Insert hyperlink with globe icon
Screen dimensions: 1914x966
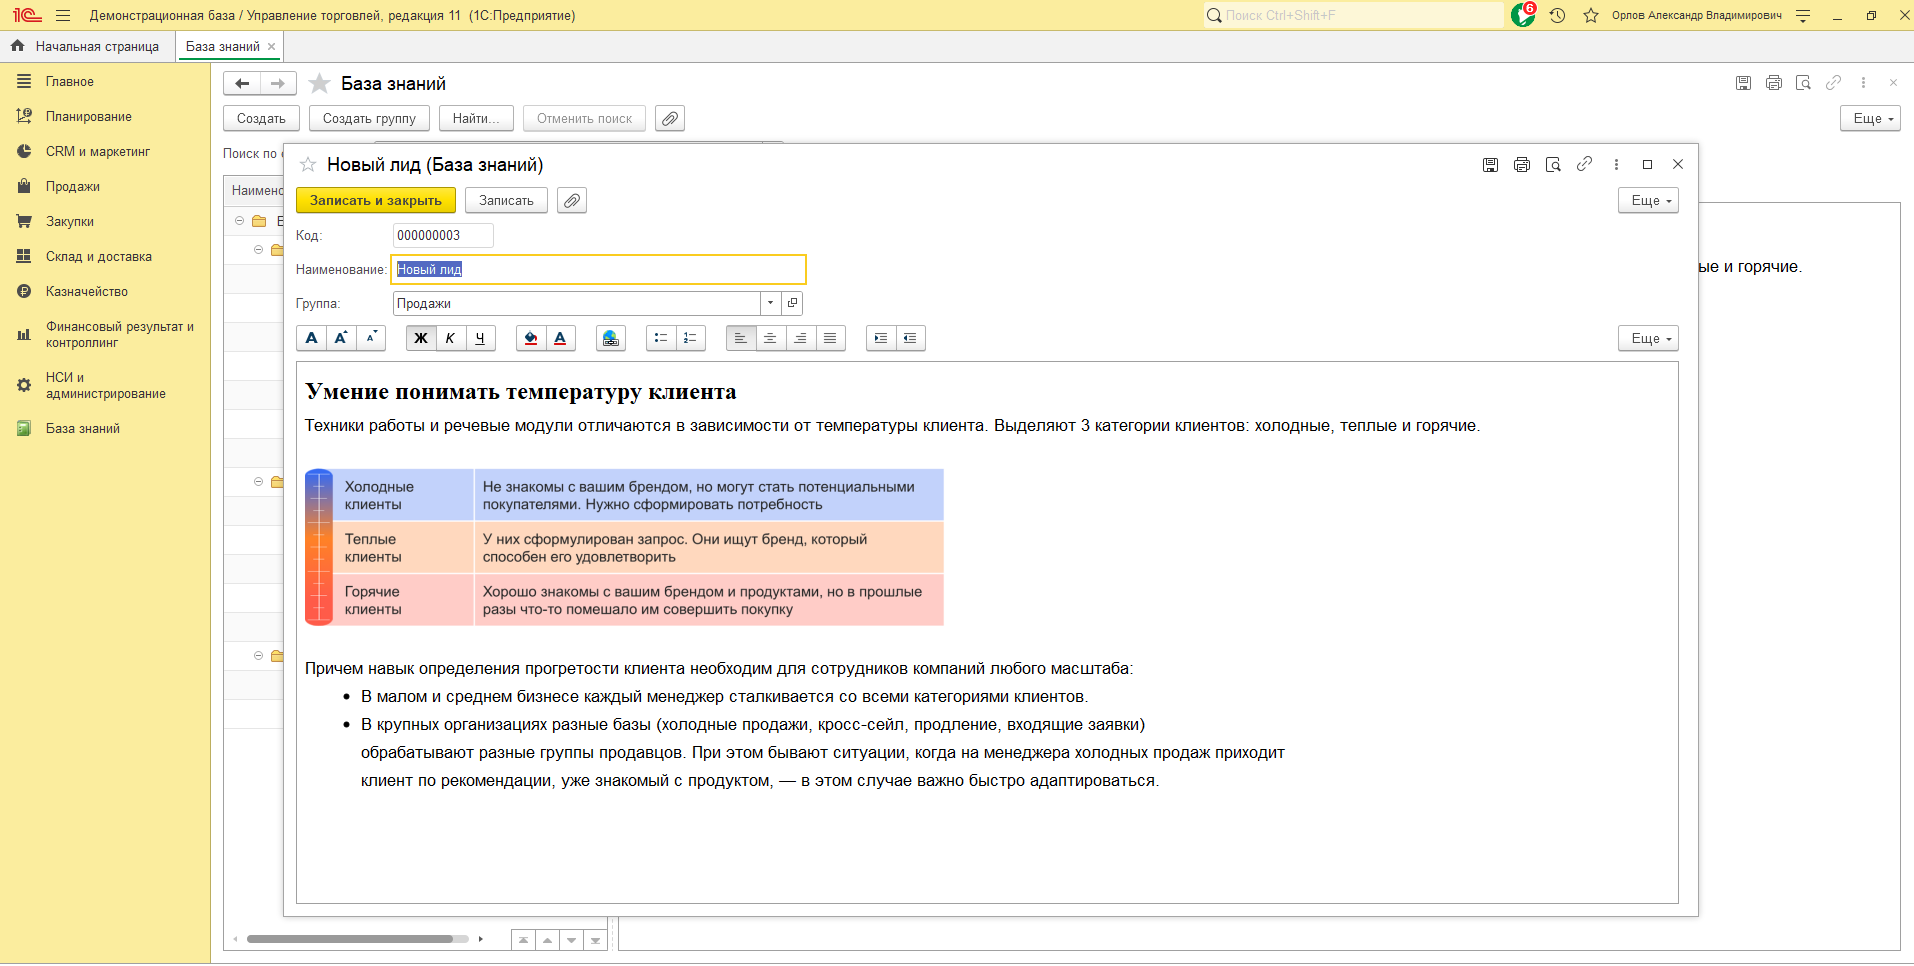(611, 338)
